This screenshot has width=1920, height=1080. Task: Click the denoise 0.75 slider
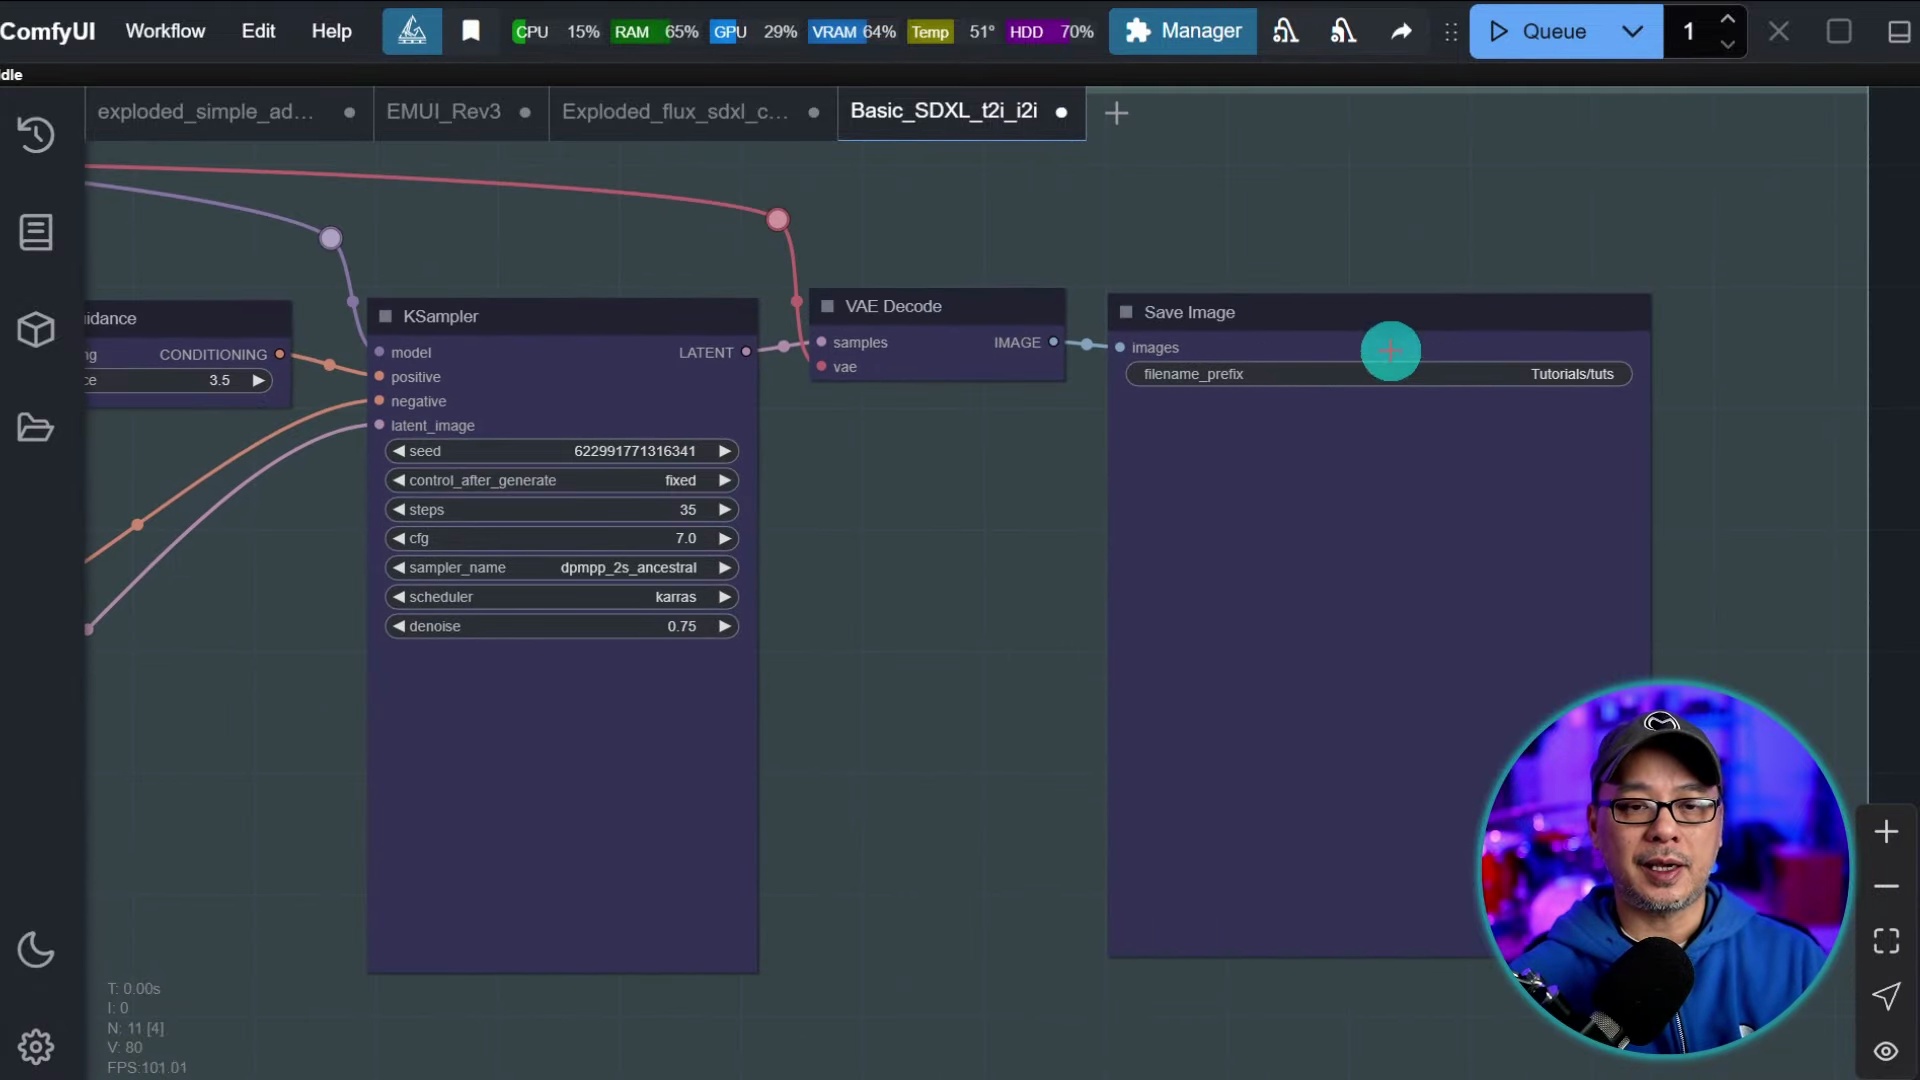pyautogui.click(x=562, y=626)
